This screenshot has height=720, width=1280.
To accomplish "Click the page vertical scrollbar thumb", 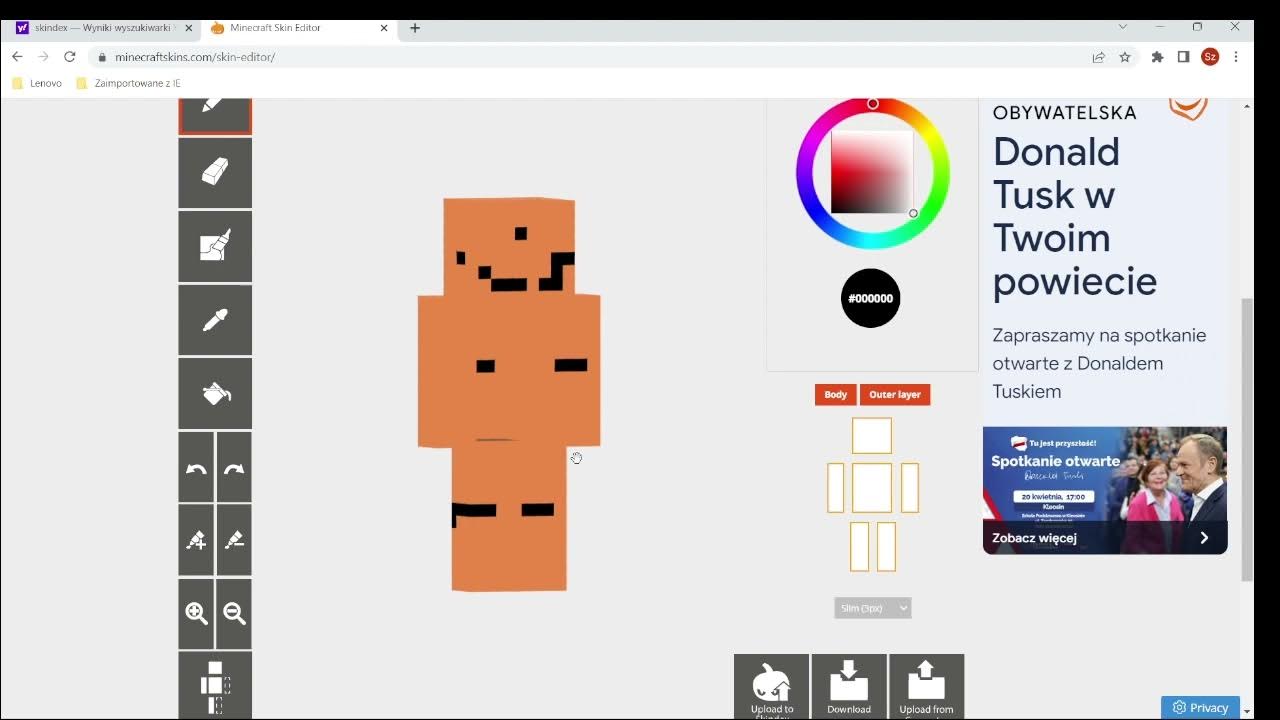I will click(x=1246, y=440).
